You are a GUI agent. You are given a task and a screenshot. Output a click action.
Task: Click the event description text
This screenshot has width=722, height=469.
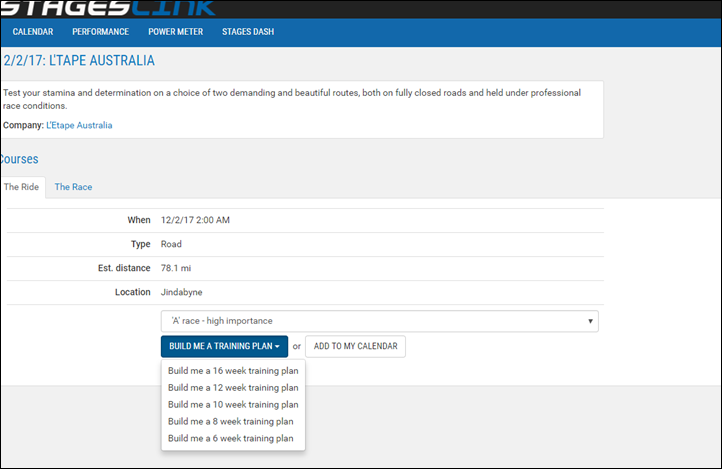click(x=290, y=98)
